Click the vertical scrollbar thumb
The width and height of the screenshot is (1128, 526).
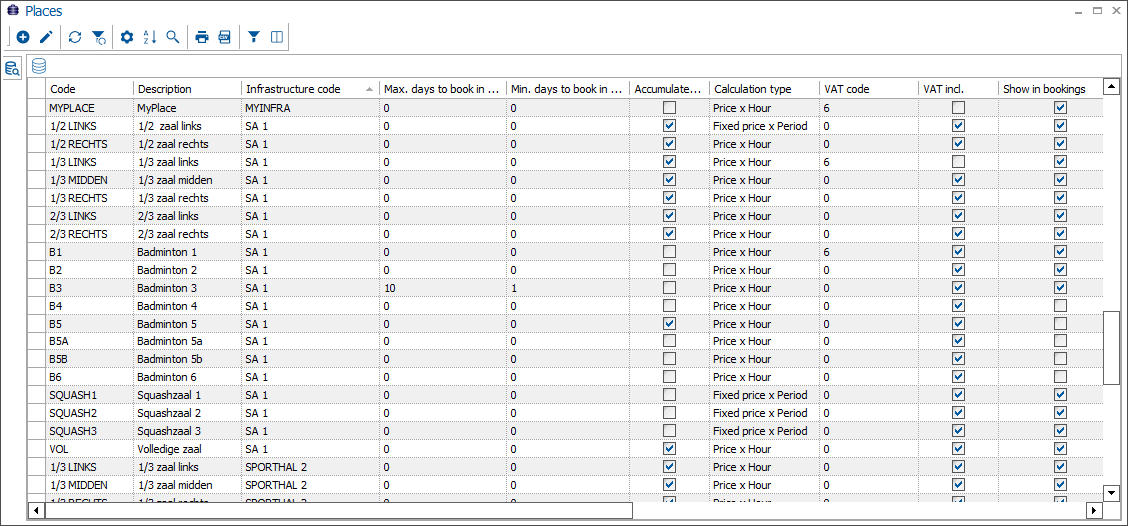[x=1111, y=348]
